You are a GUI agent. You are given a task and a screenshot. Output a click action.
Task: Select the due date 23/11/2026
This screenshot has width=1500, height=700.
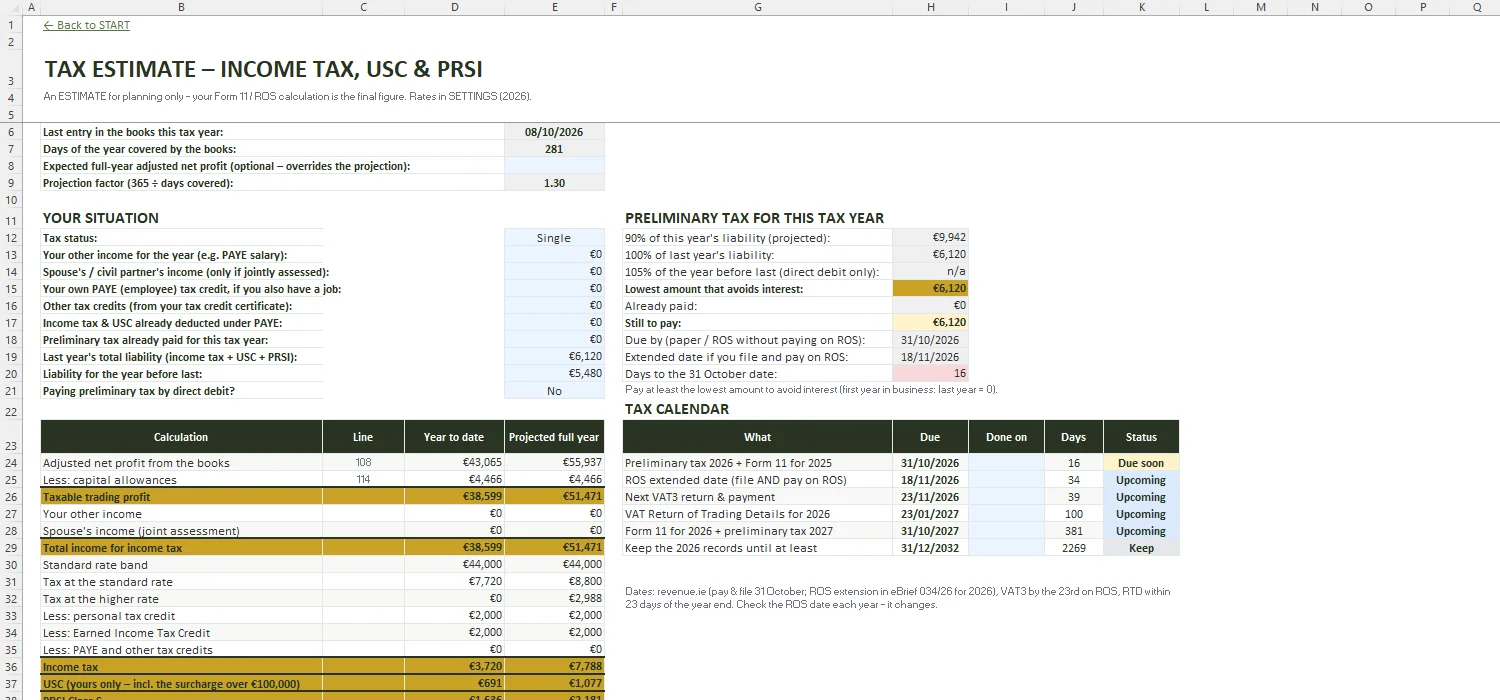click(x=930, y=497)
